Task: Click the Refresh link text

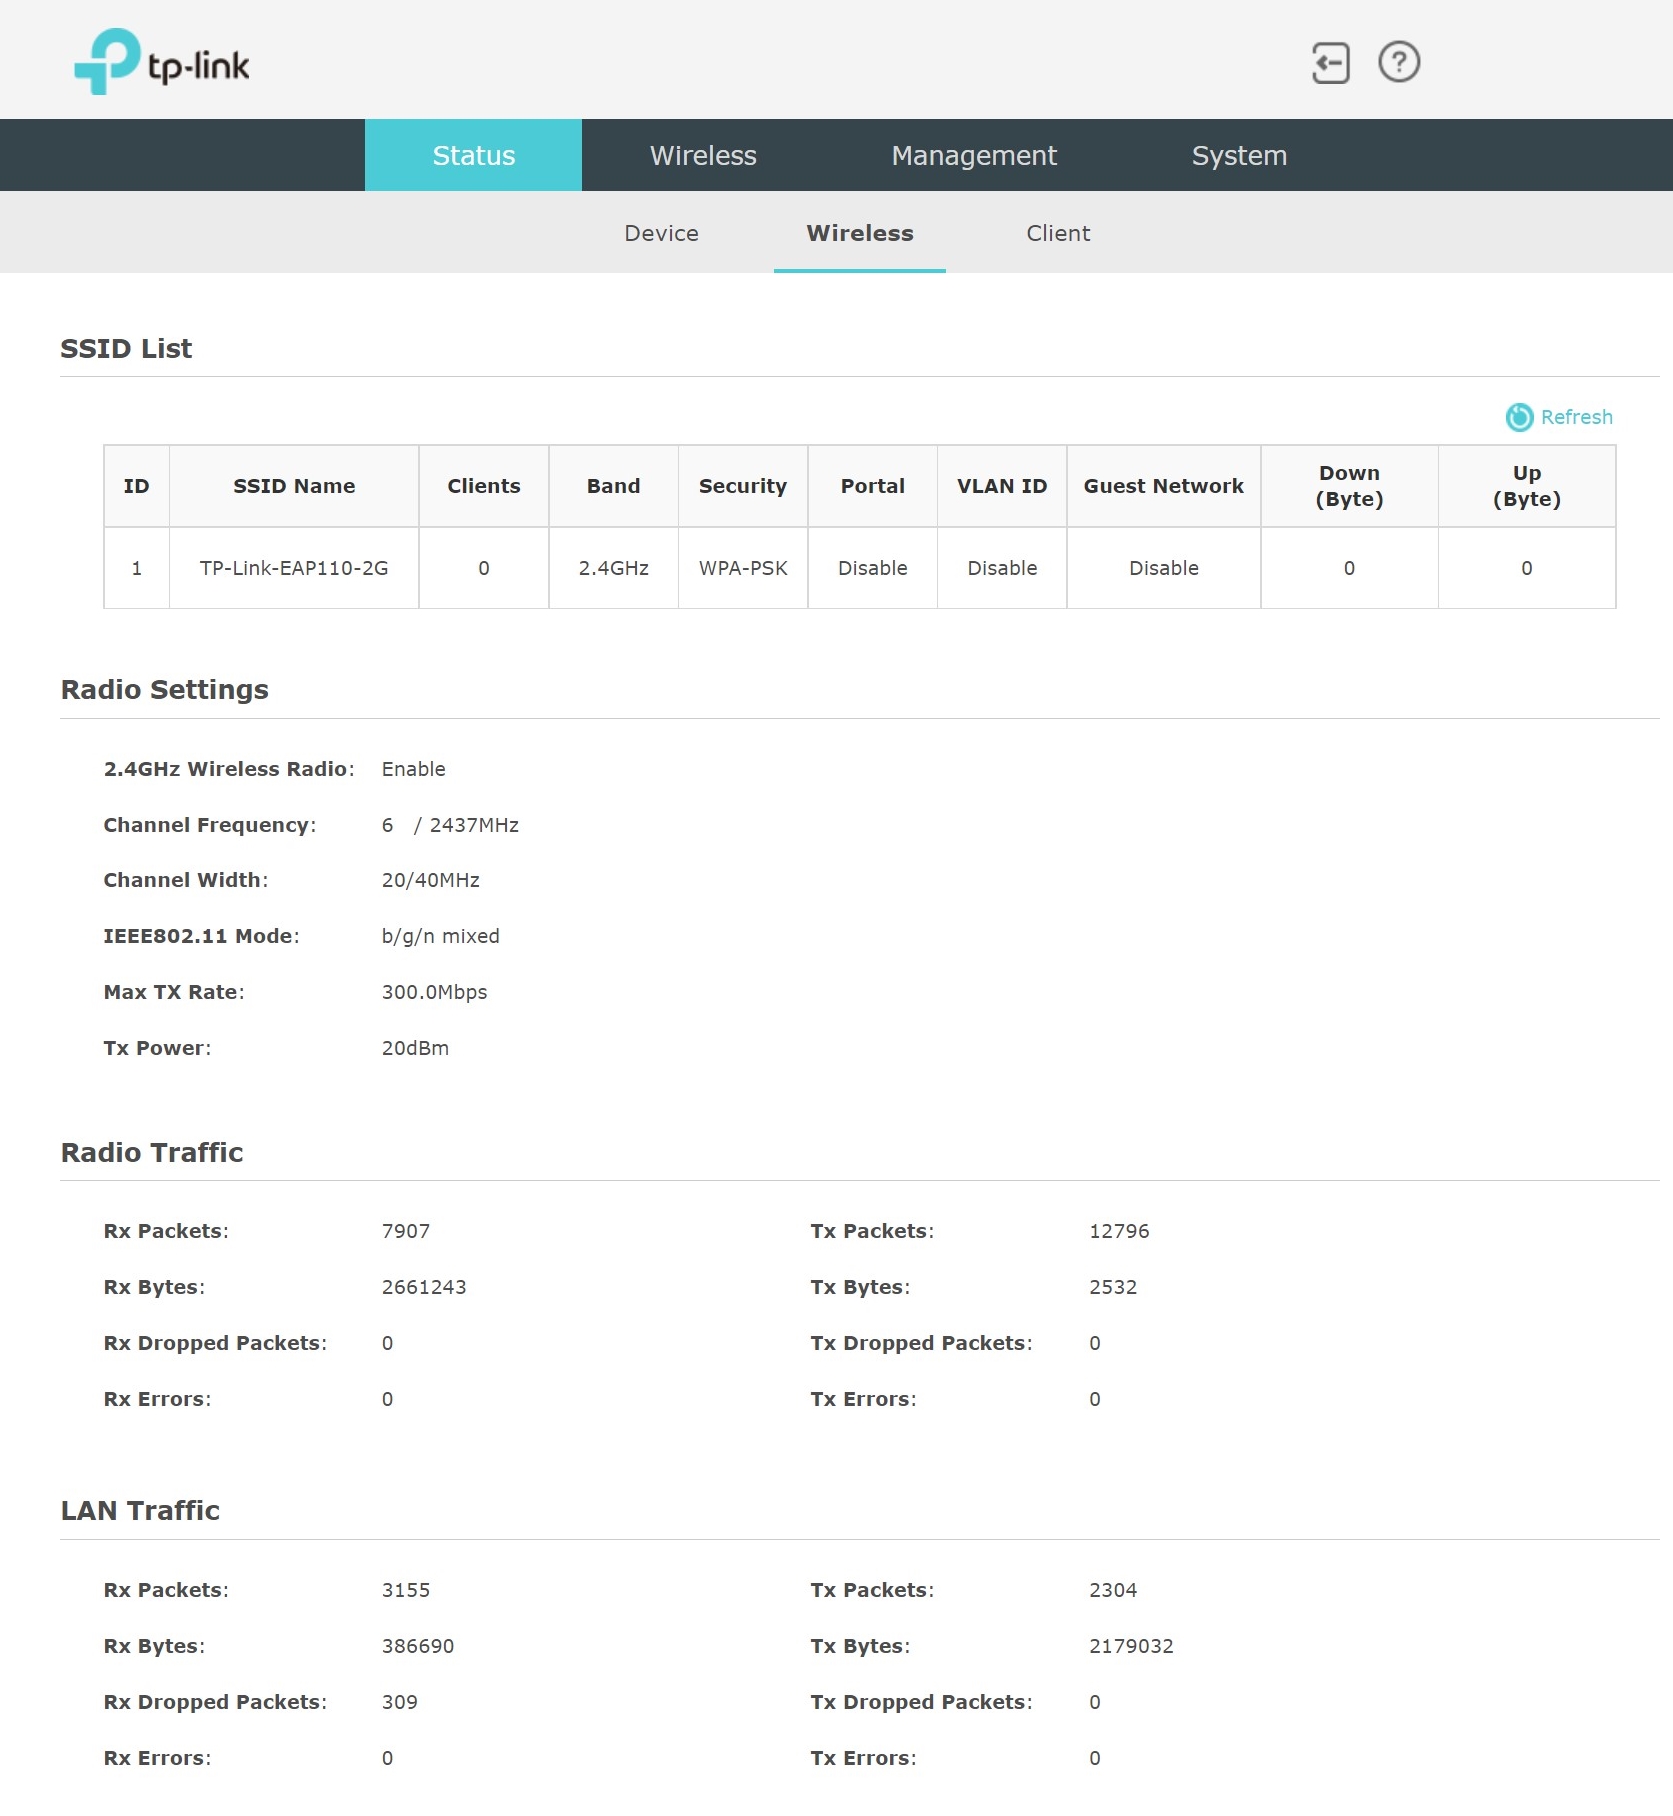Action: pos(1576,417)
